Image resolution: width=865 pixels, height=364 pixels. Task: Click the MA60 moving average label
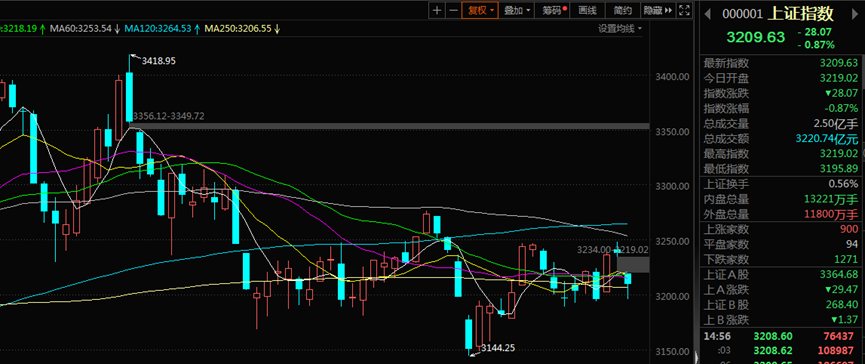coord(85,29)
